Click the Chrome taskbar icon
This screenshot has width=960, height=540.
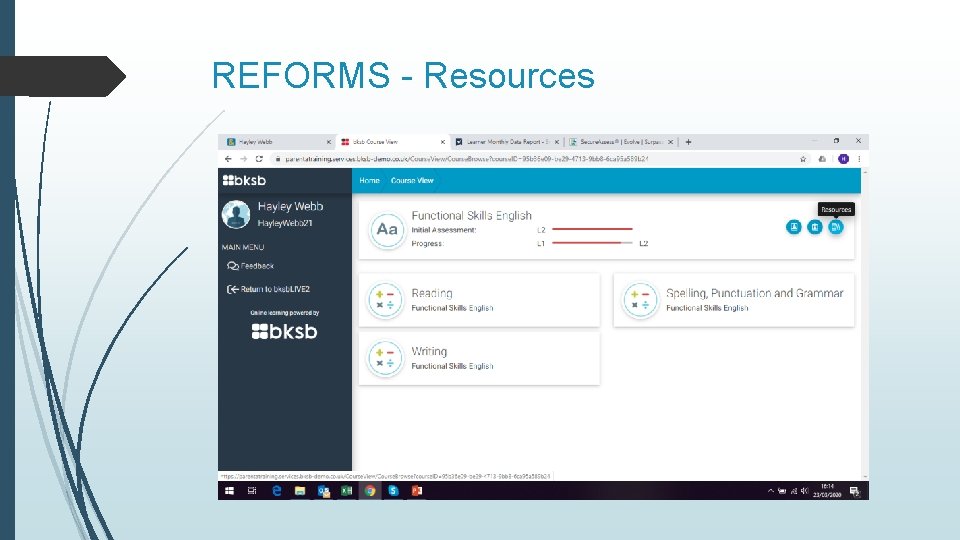click(370, 490)
